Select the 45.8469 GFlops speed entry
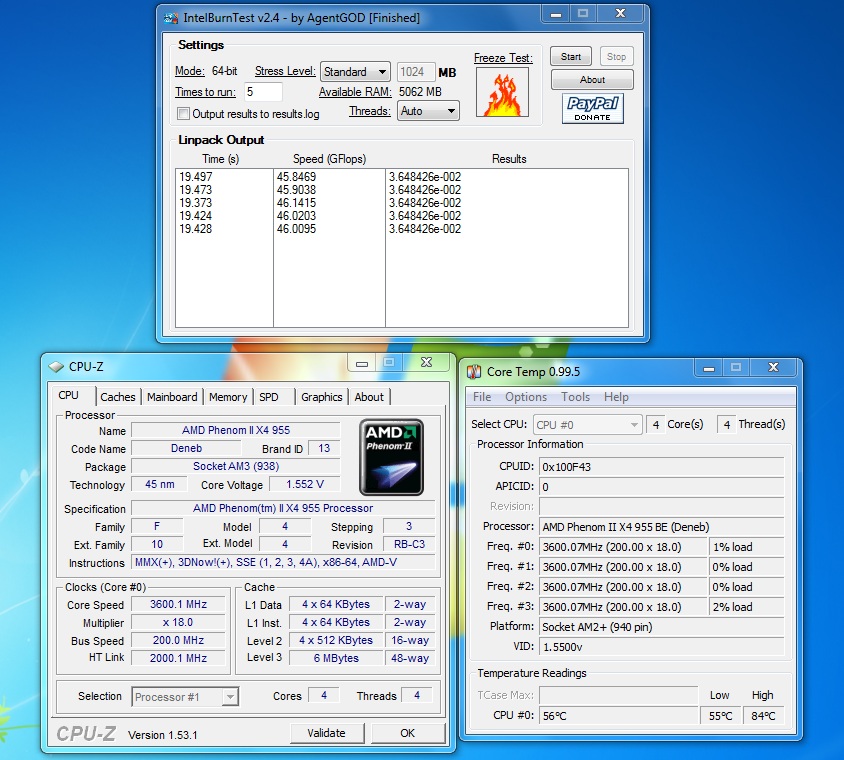The image size is (844, 760). point(296,177)
